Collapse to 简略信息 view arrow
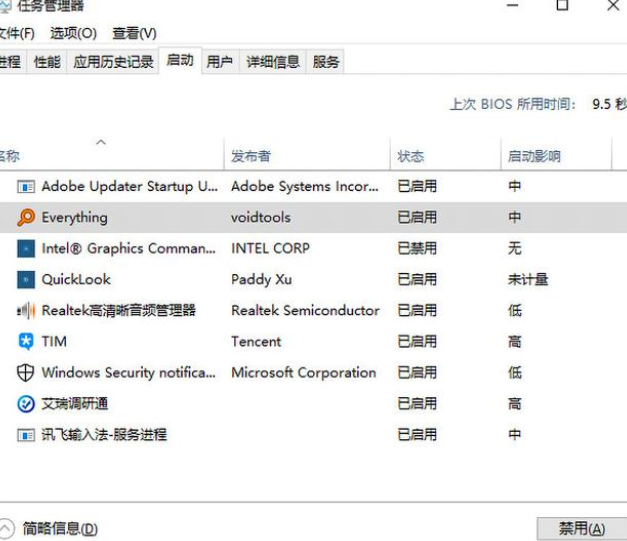The width and height of the screenshot is (627, 541). pos(7,528)
